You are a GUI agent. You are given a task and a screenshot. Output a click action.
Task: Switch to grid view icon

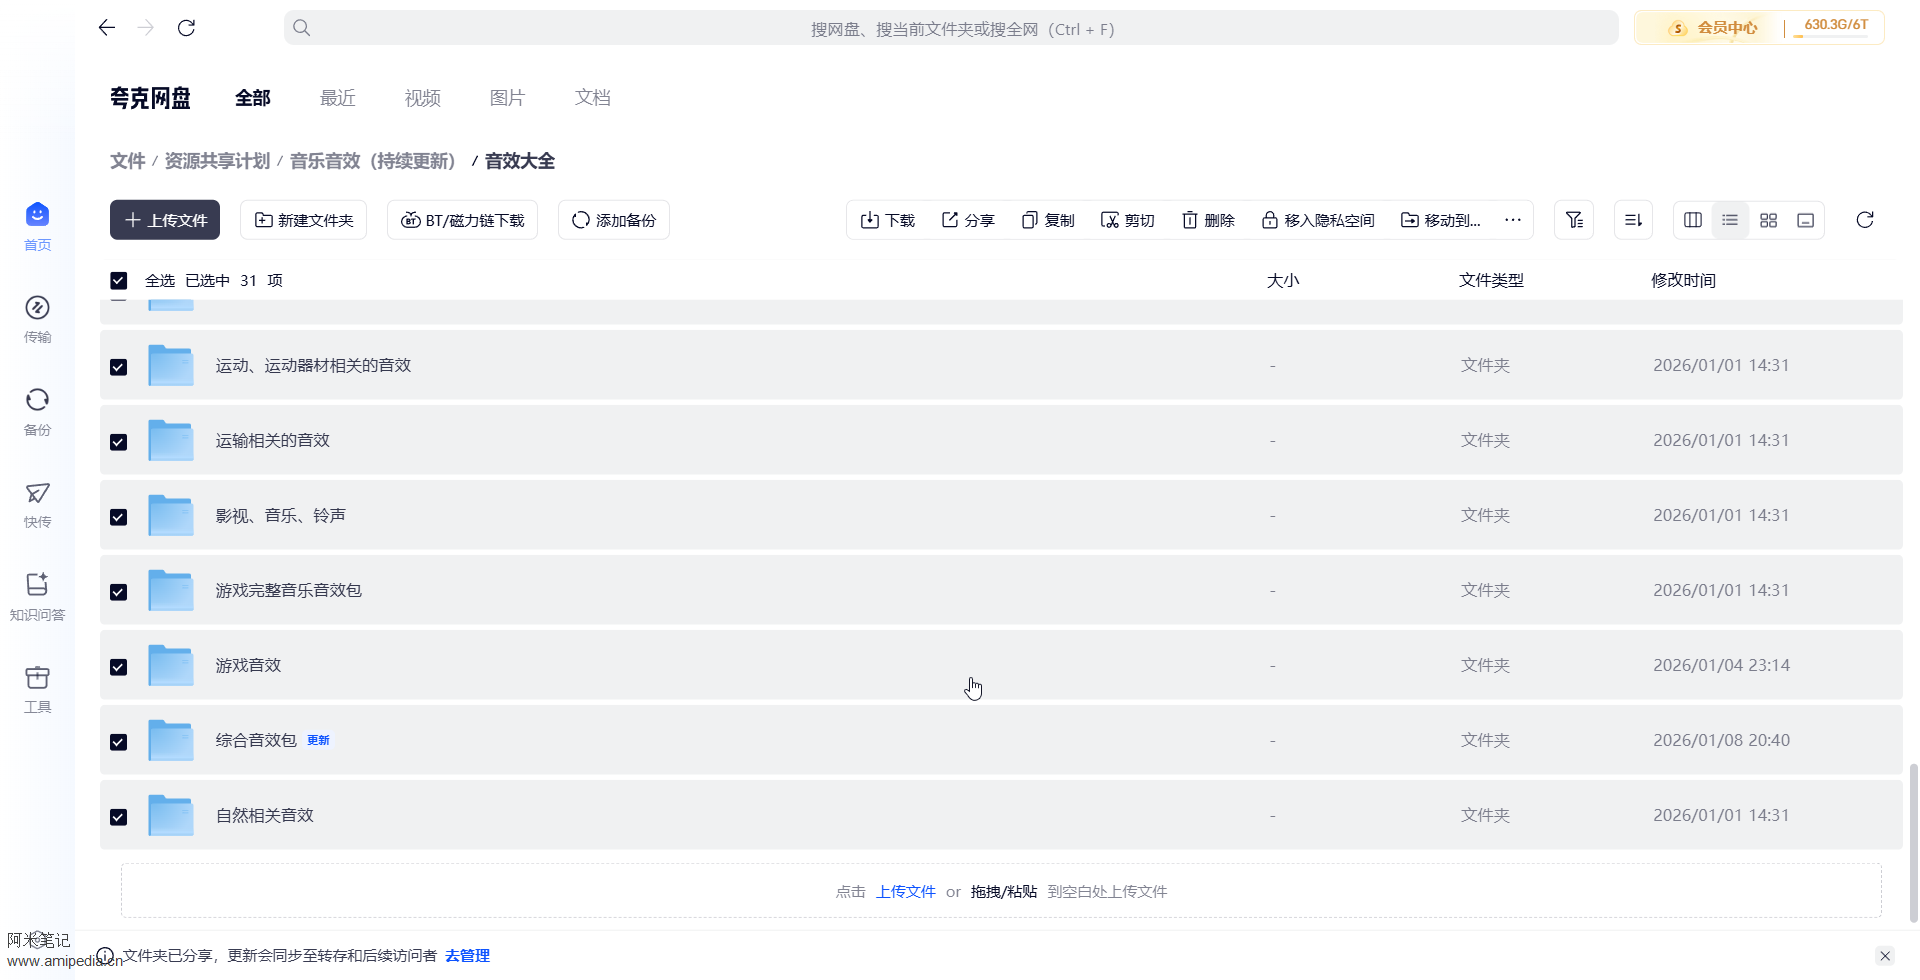pos(1768,220)
